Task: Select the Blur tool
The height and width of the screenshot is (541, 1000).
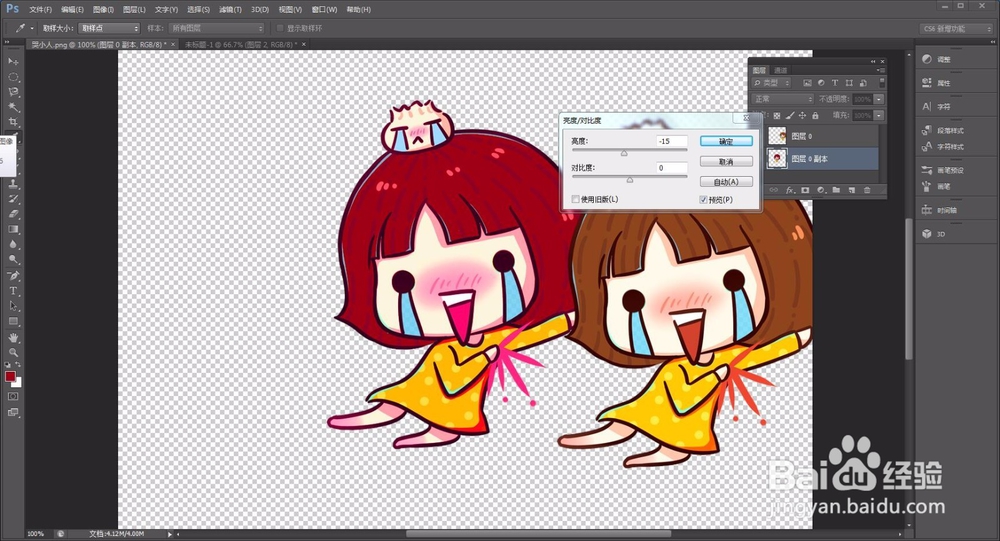Action: pos(13,244)
